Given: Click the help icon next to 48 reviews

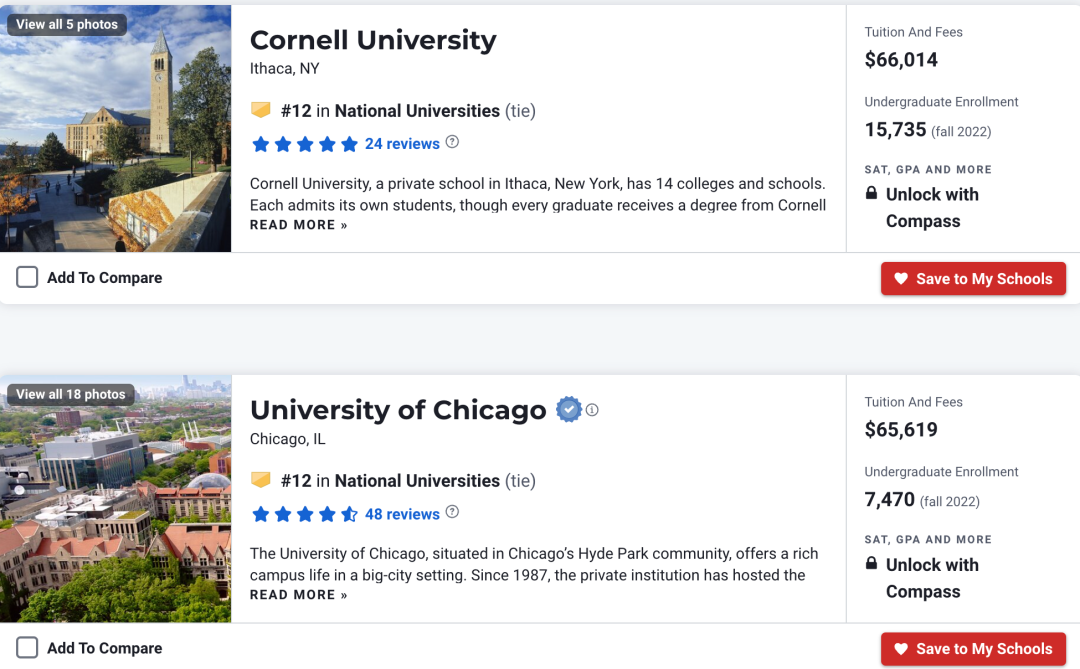Looking at the screenshot, I should (x=452, y=512).
